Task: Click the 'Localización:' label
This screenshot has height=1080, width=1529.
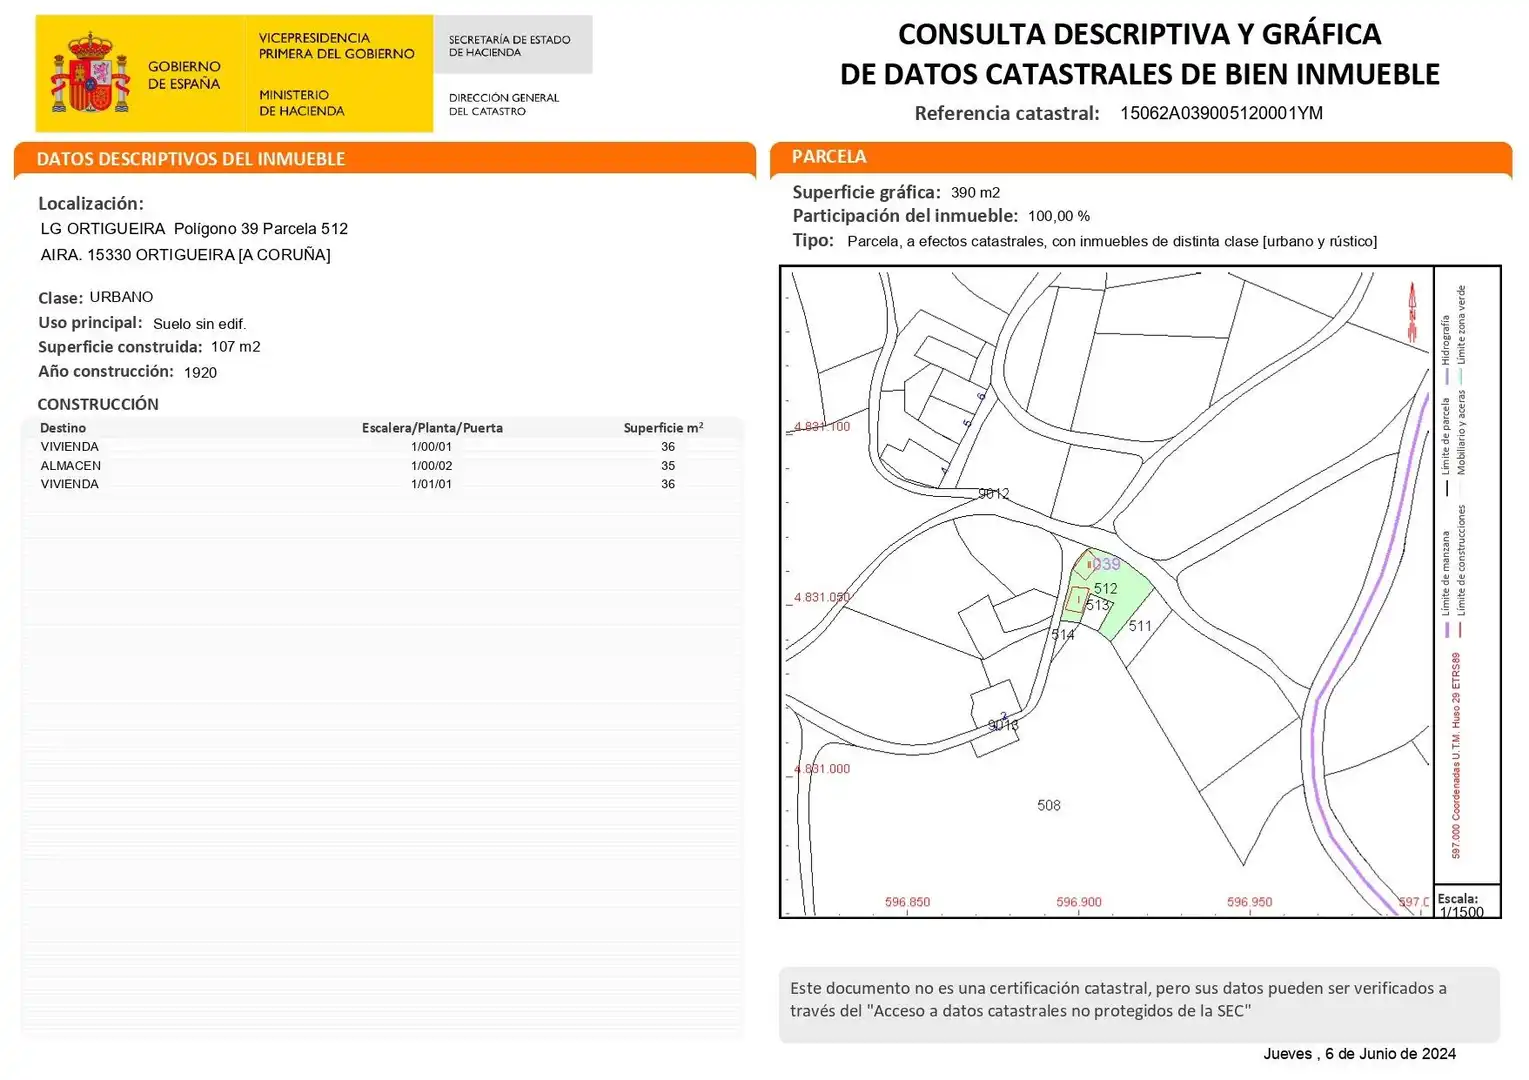Action: click(90, 203)
